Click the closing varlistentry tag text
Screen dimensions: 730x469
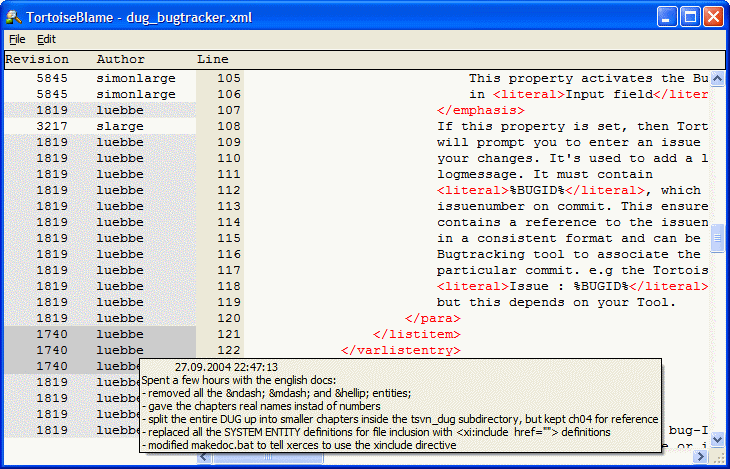coord(400,350)
